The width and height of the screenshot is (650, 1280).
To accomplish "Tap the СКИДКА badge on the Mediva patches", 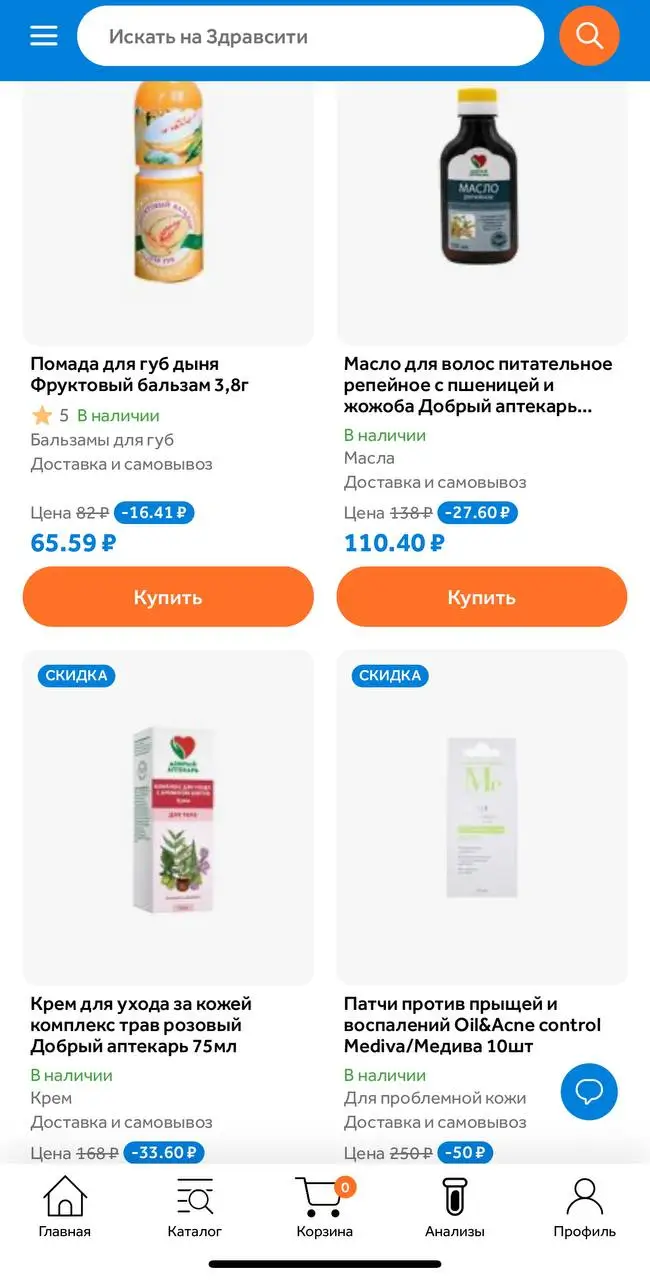I will 390,675.
